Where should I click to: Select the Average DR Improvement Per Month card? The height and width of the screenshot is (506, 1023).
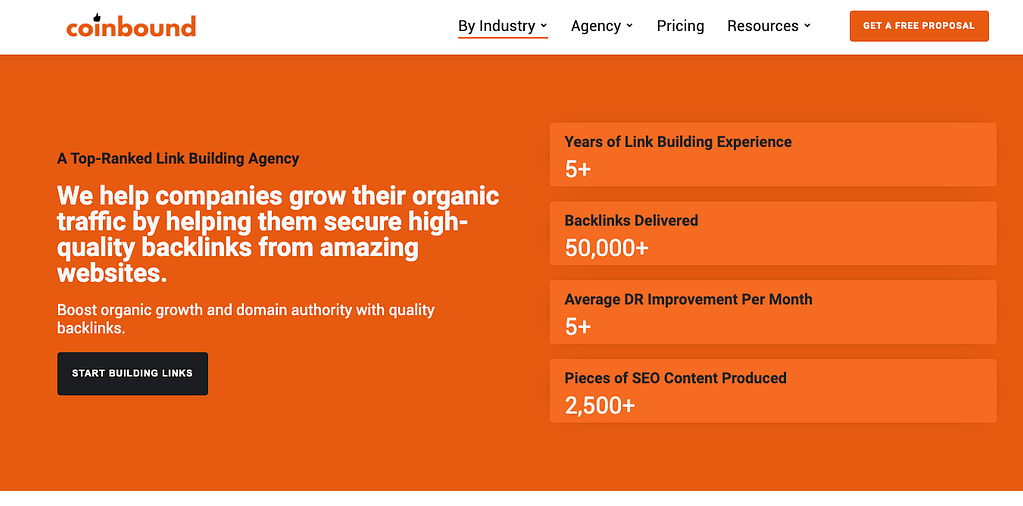(x=772, y=312)
